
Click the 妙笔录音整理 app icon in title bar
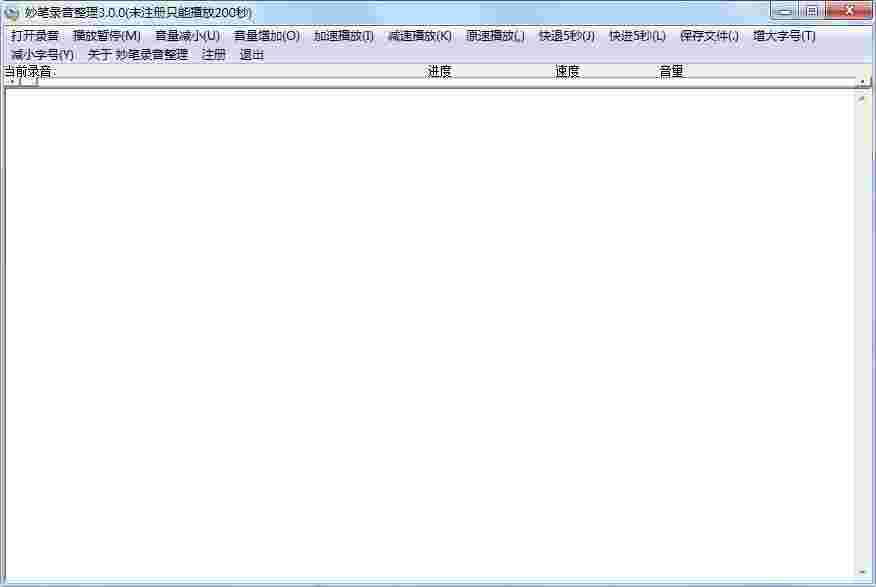[x=13, y=13]
